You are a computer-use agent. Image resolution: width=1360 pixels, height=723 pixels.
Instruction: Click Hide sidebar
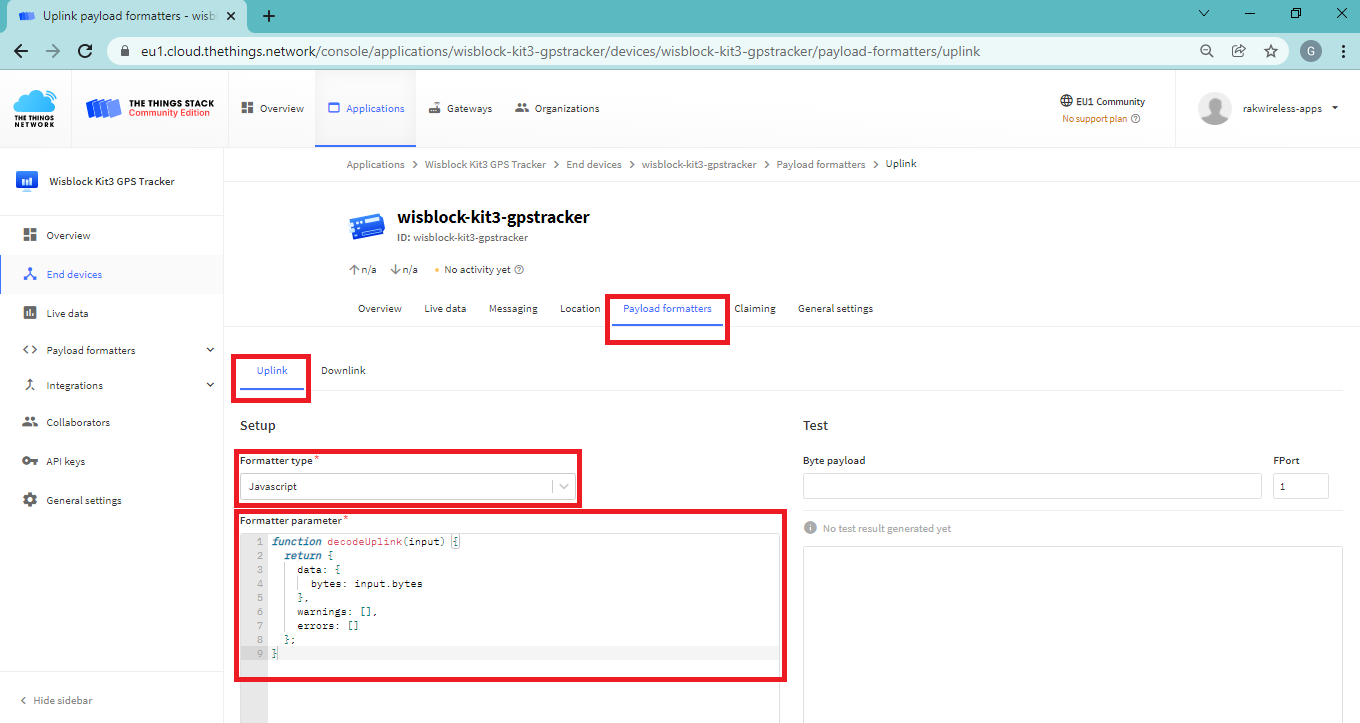click(x=62, y=701)
